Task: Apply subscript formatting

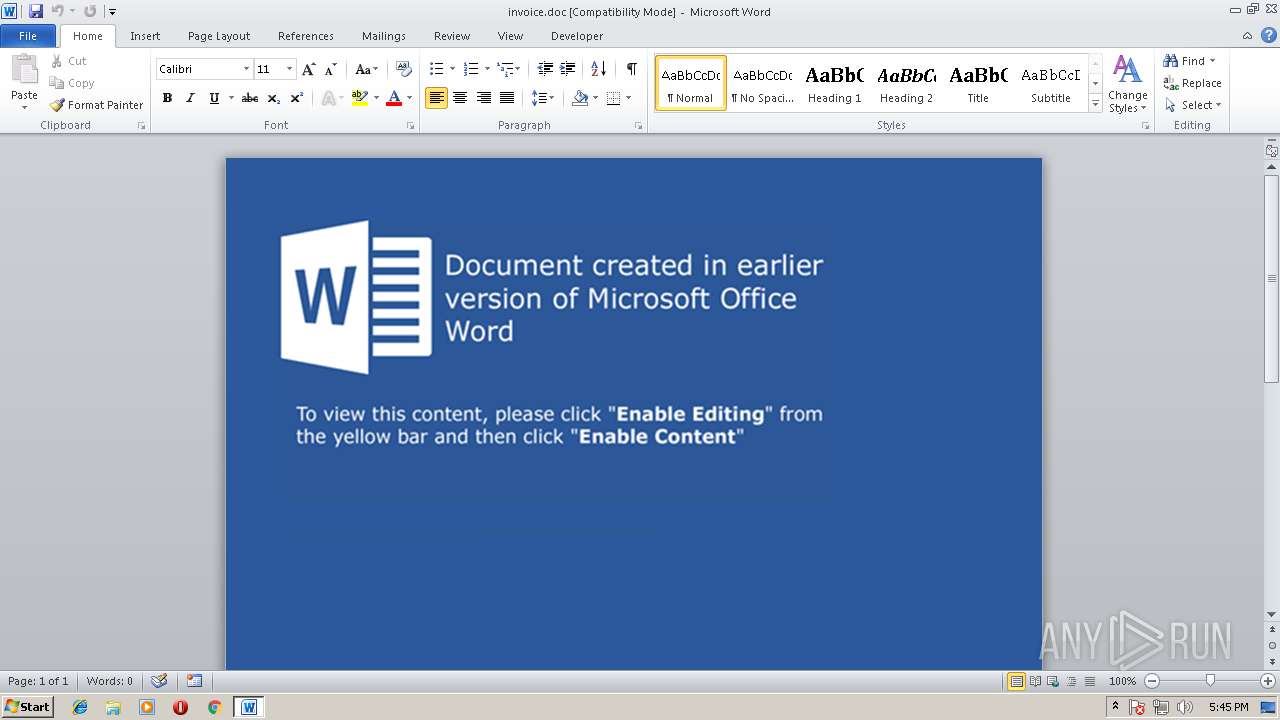Action: tap(274, 98)
